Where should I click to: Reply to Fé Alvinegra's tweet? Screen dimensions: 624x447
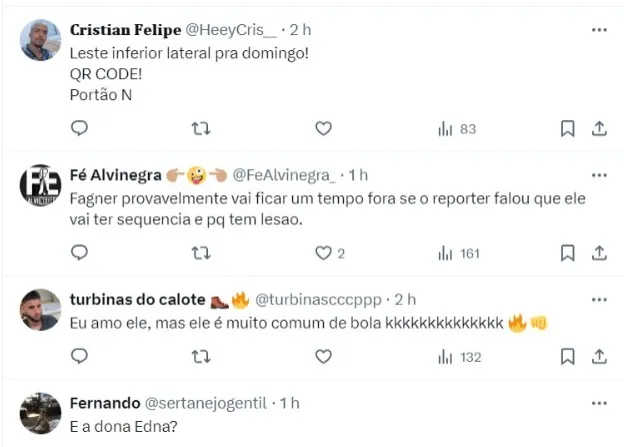pyautogui.click(x=80, y=253)
